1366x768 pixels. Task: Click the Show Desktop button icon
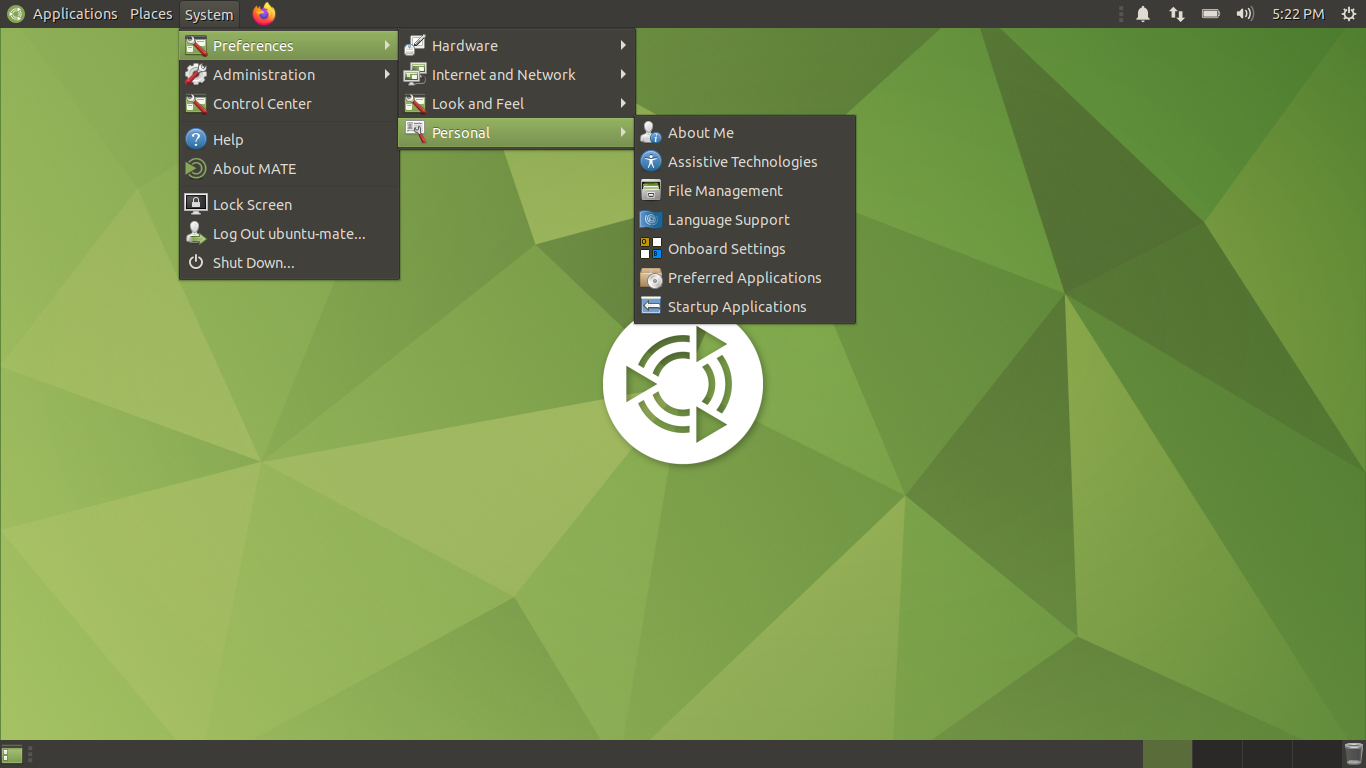pos(12,754)
